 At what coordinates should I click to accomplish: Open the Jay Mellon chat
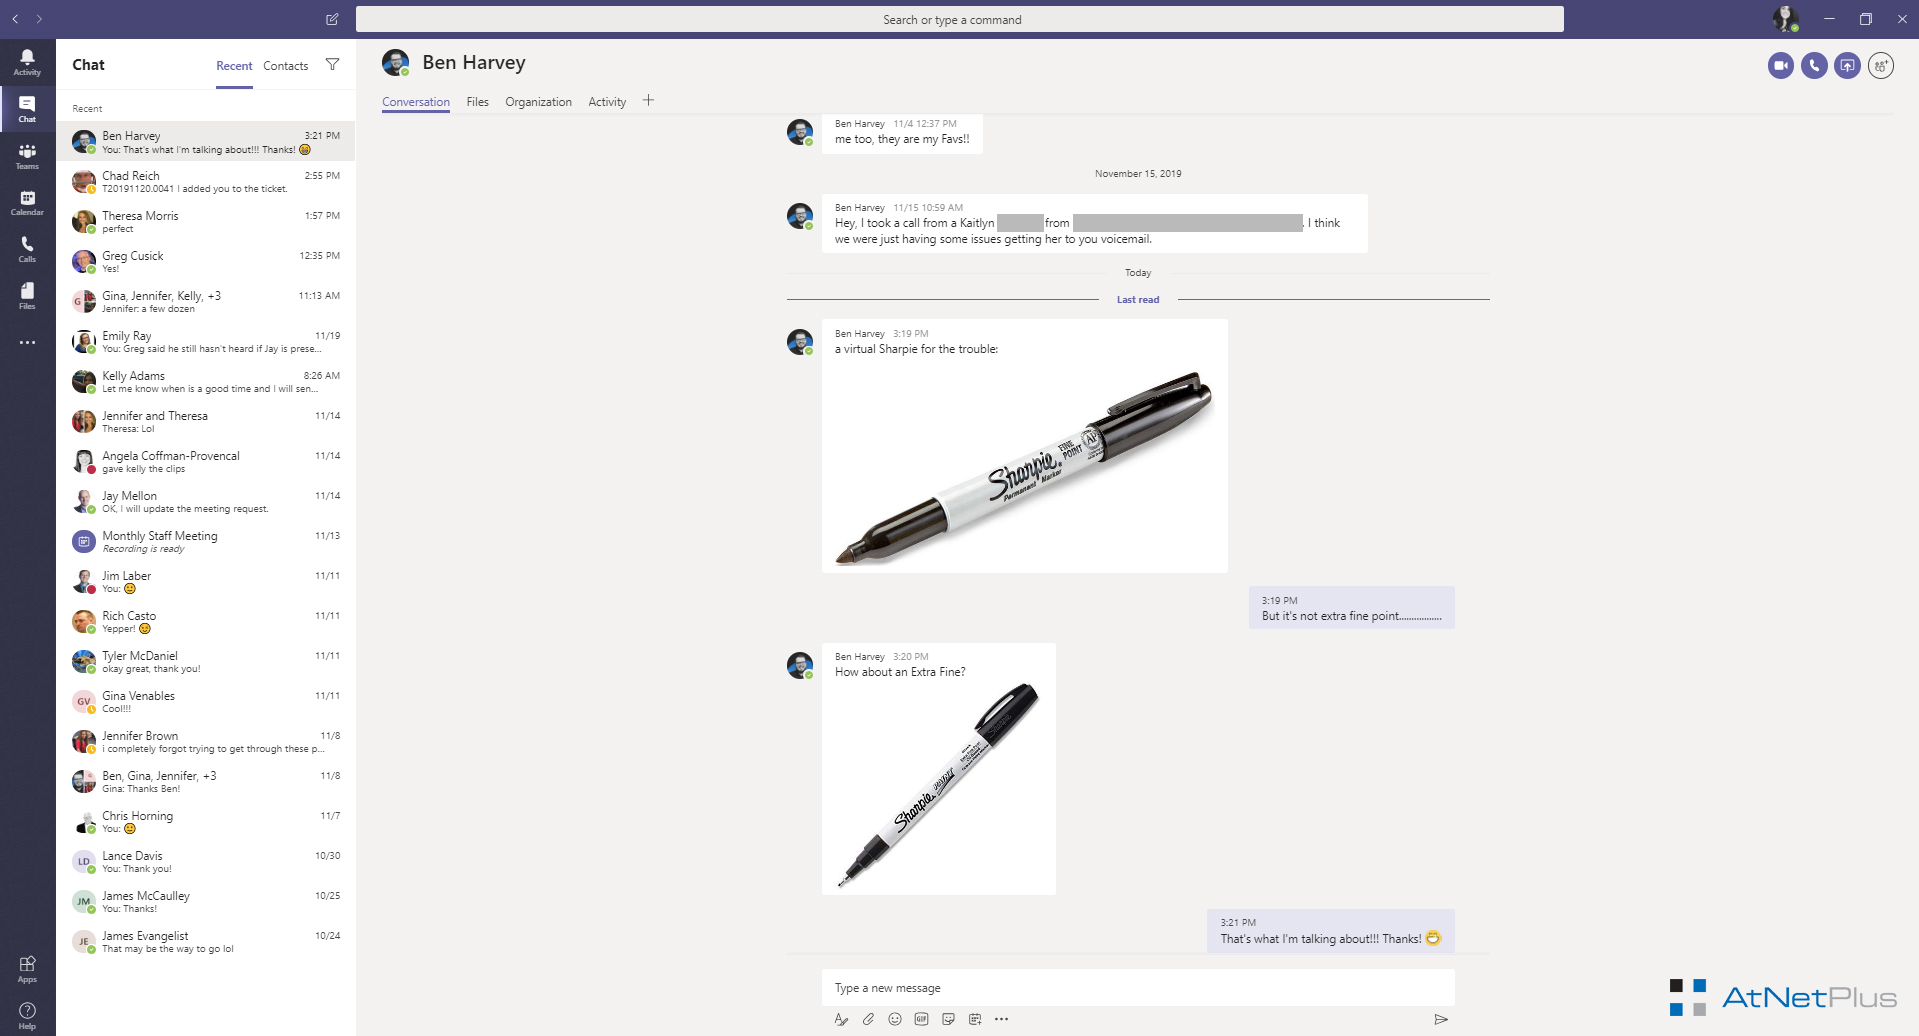pos(206,501)
